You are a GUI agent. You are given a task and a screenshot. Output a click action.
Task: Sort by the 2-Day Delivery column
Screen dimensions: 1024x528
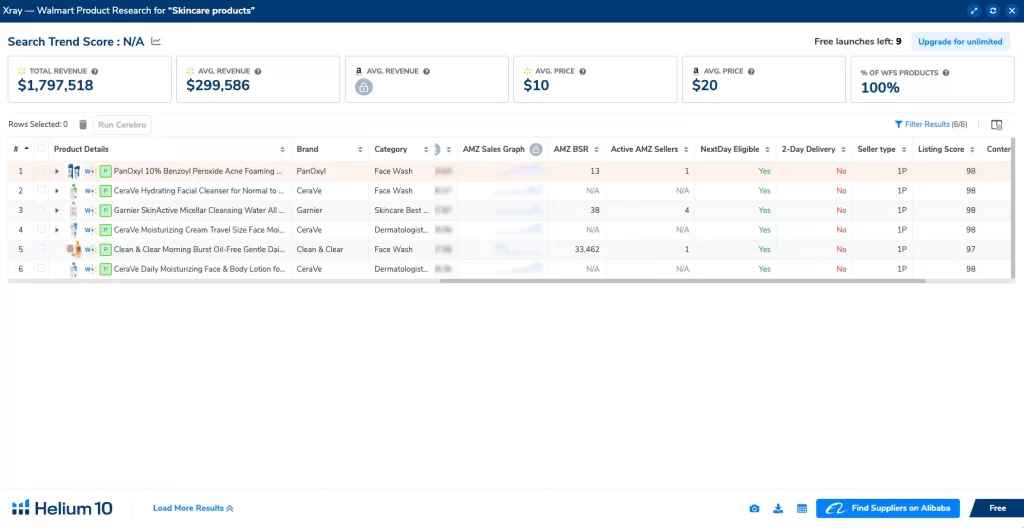point(843,150)
